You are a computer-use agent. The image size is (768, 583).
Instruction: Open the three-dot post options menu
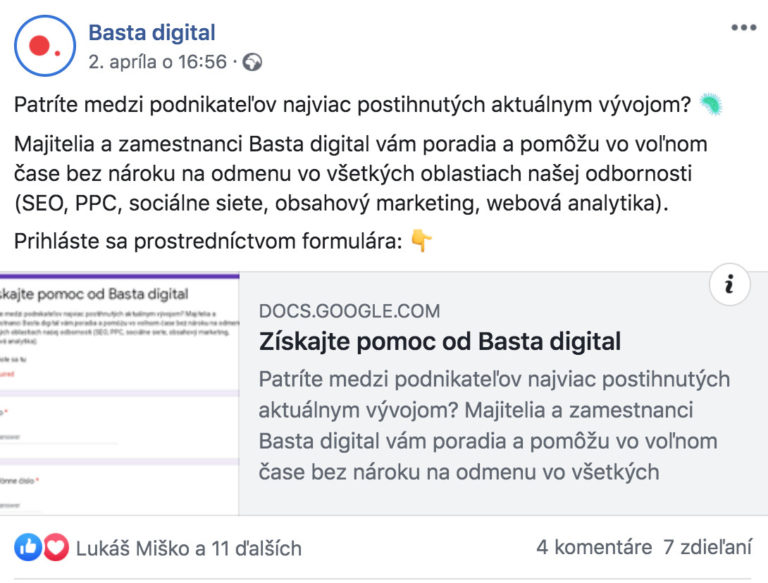point(743,28)
